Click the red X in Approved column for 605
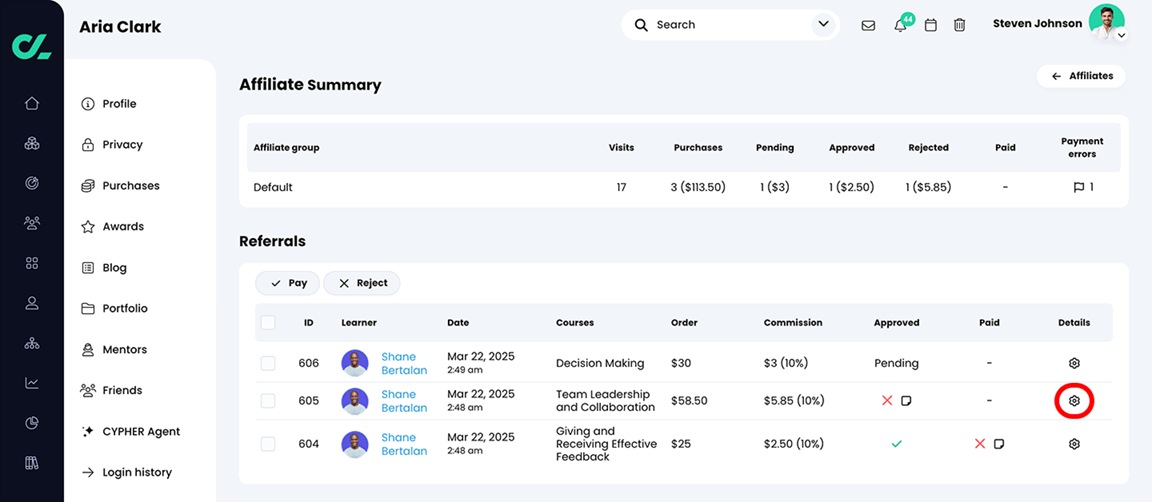 click(x=887, y=401)
